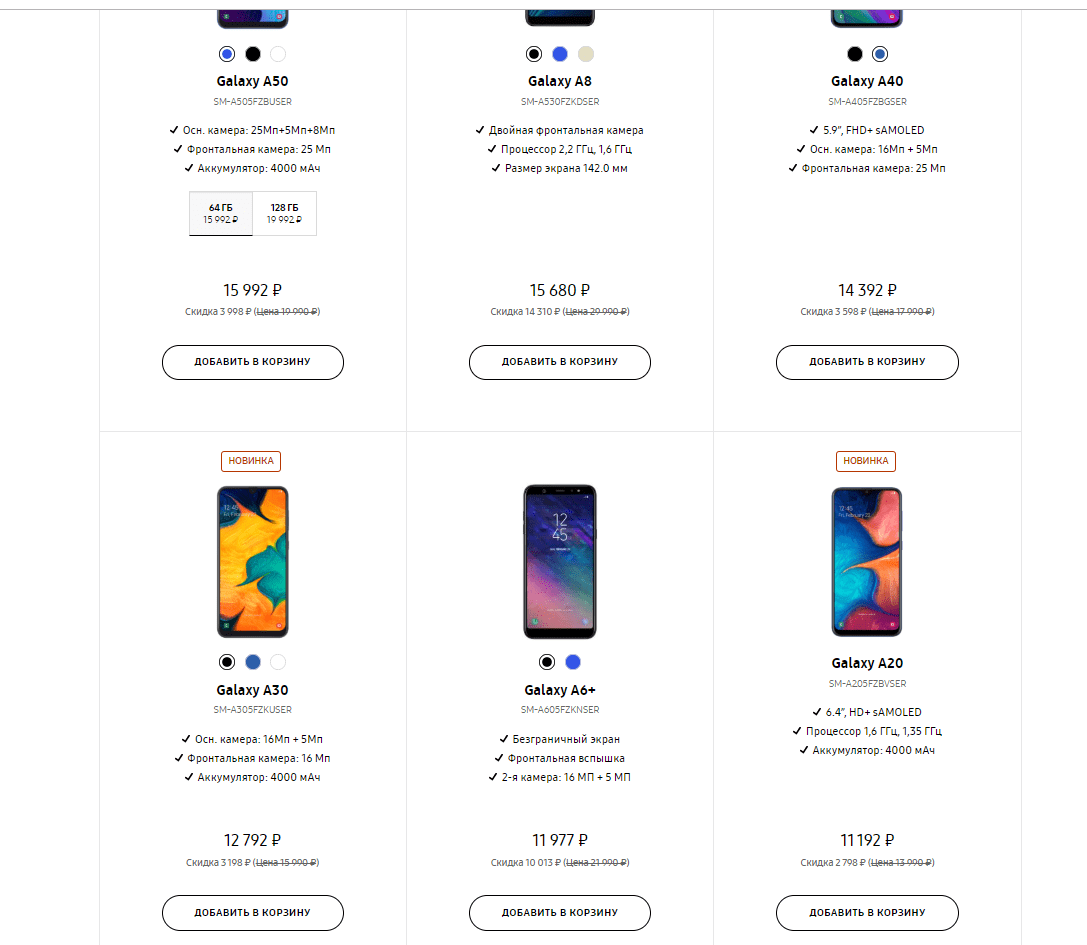Open the Galaxy A20 product title
The image size is (1087, 945).
click(867, 663)
